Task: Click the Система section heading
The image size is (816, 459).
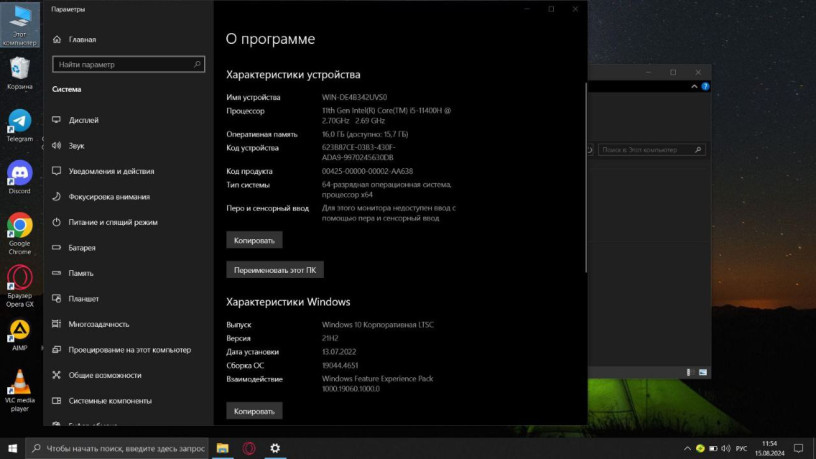Action: [67, 90]
